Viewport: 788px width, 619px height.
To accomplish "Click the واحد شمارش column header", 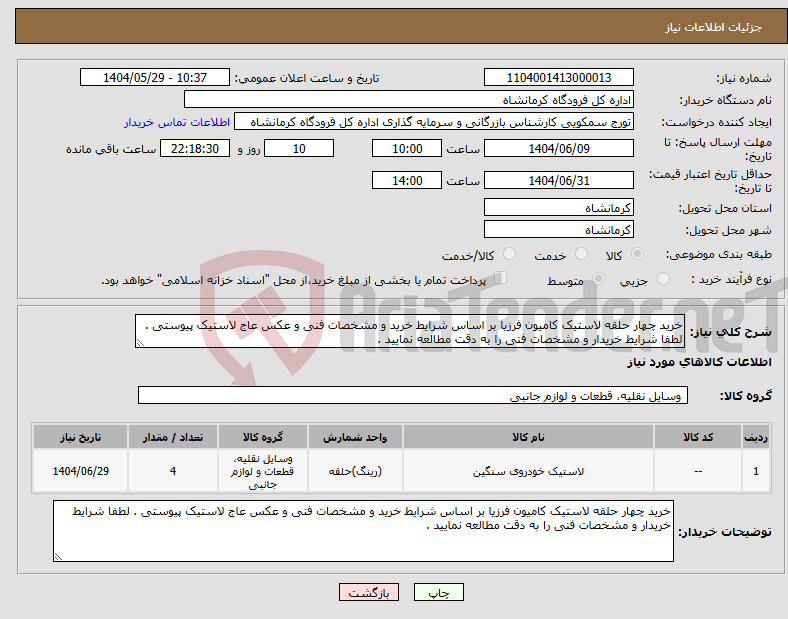I will 355,437.
